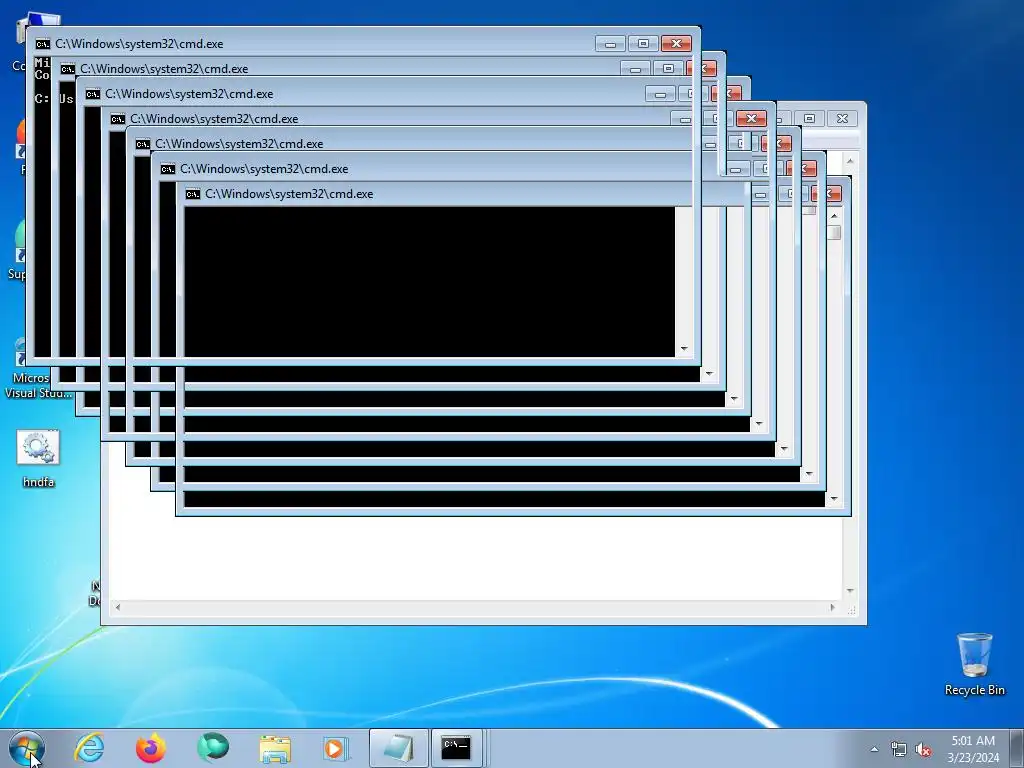Open the green globe browser taskbar icon
This screenshot has height=768, width=1024.
213,748
